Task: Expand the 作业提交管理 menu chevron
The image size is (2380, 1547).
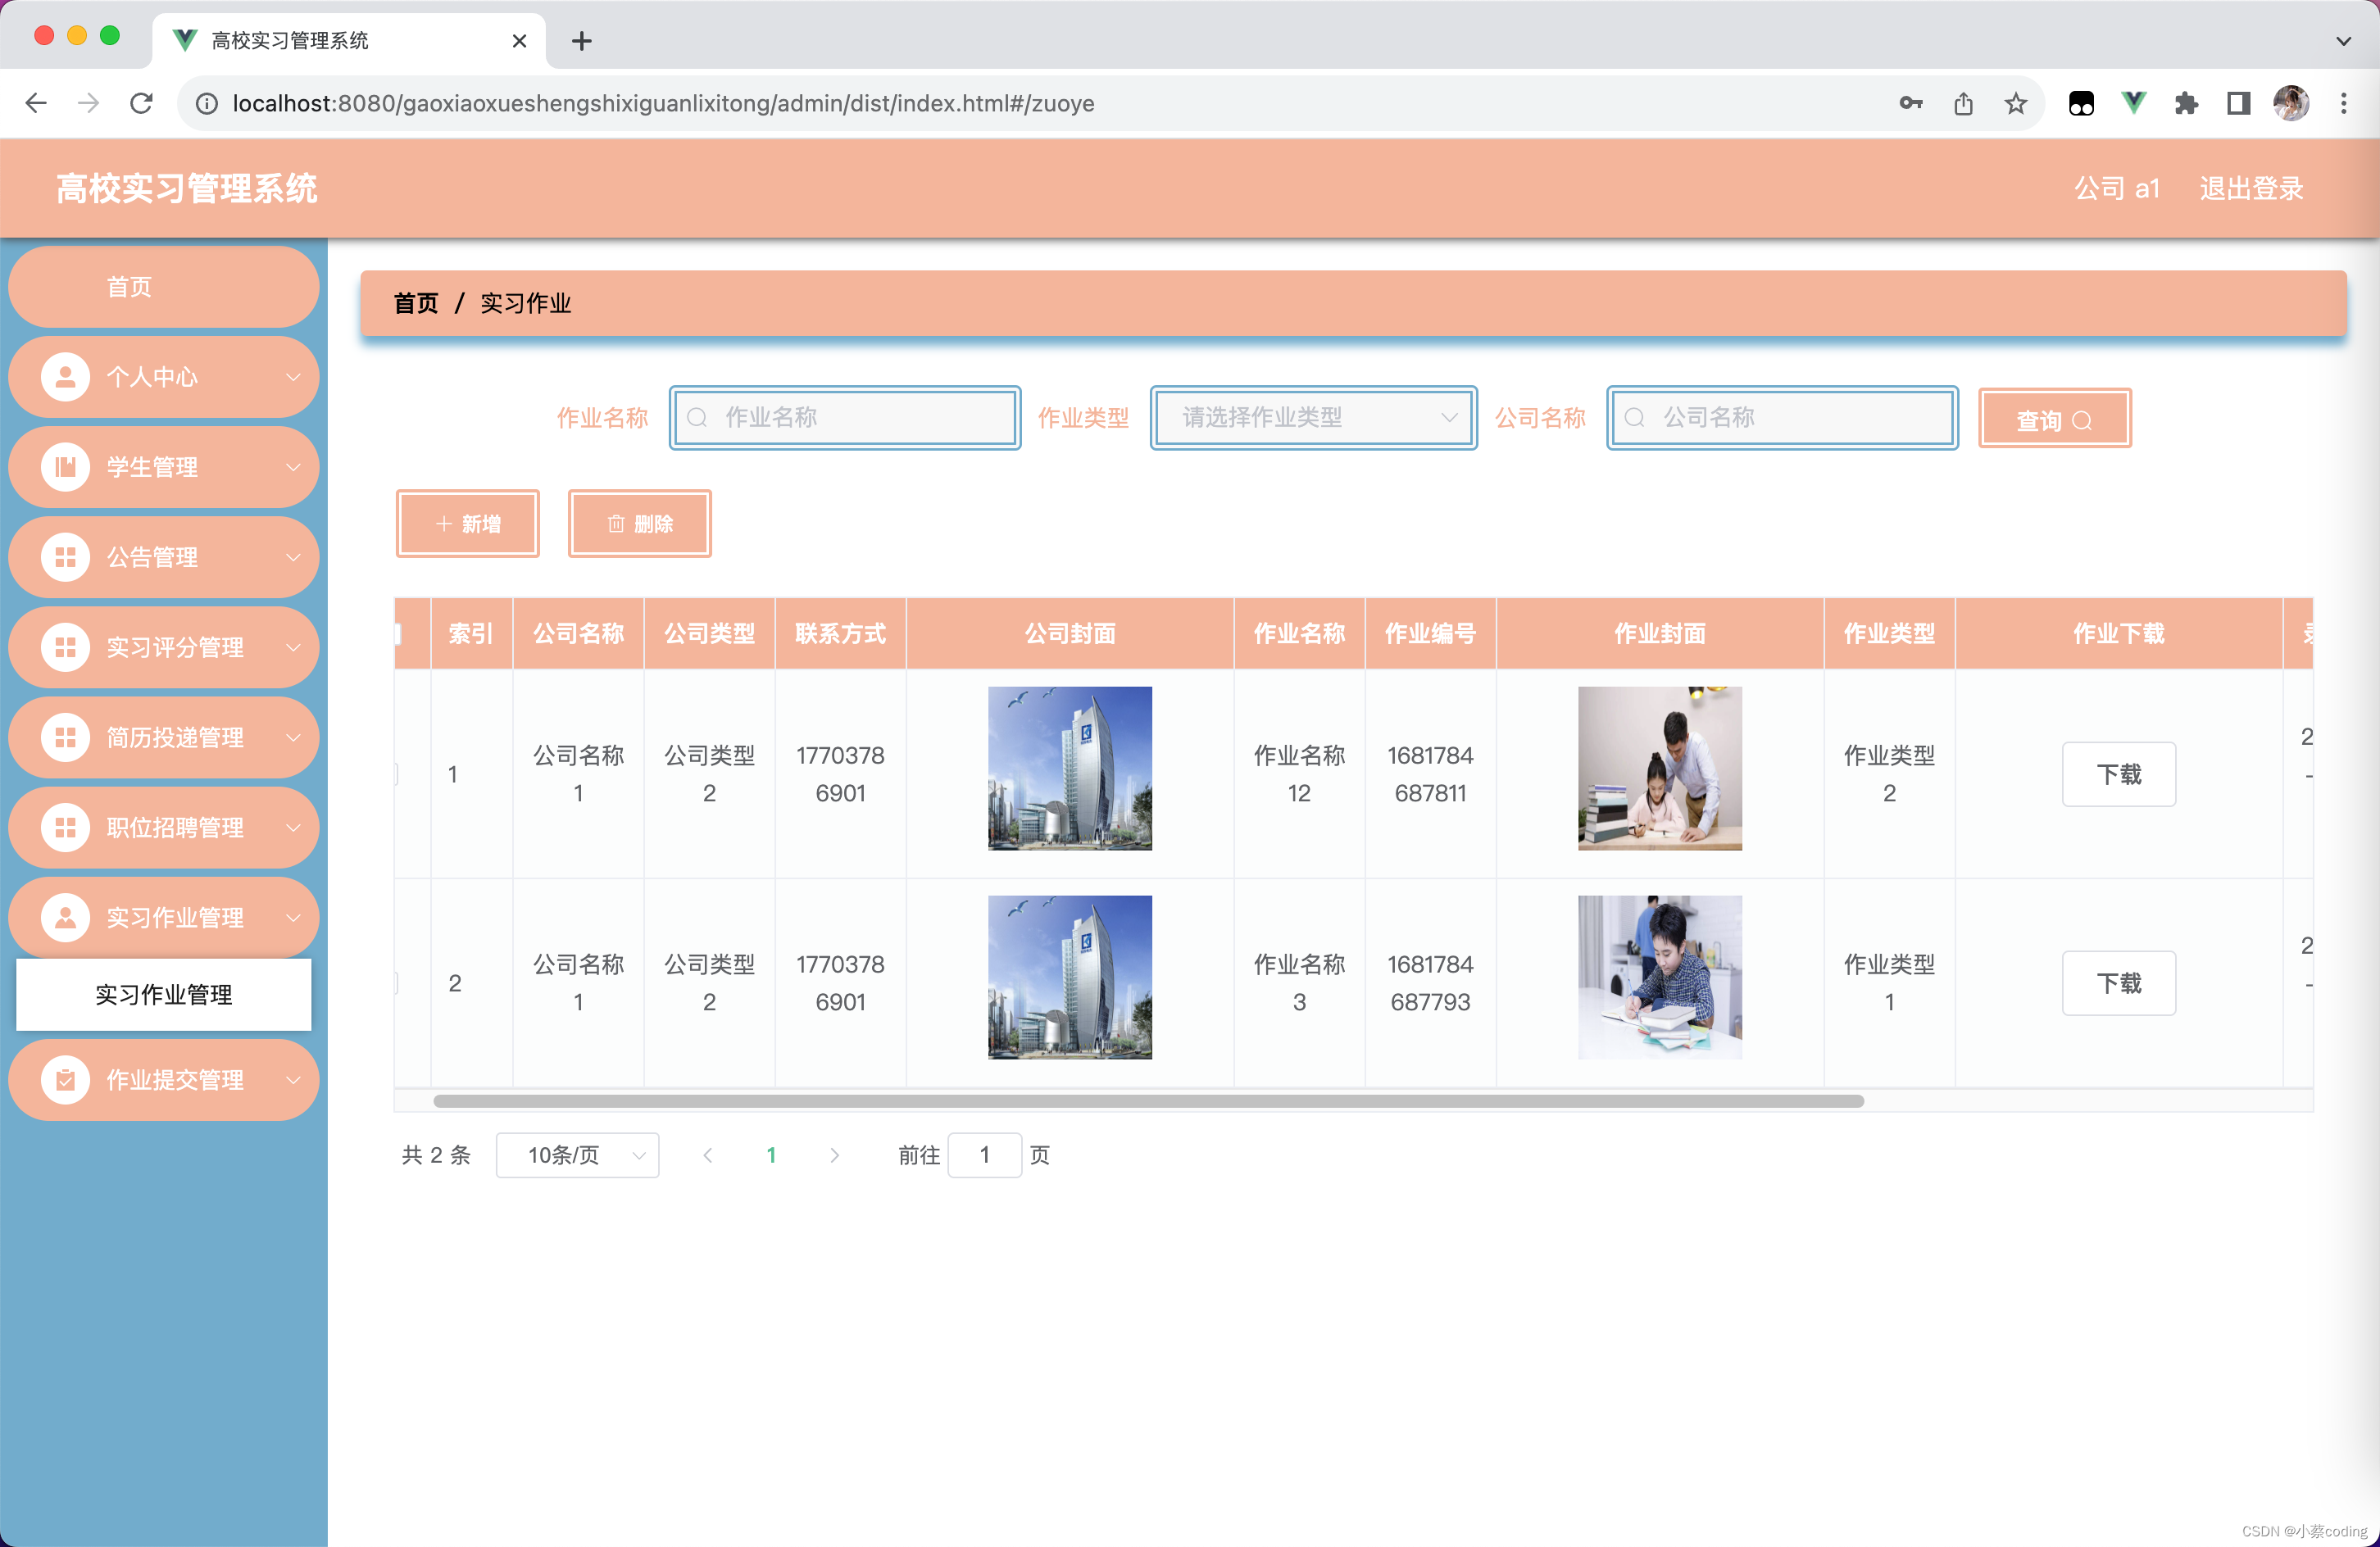Action: [x=293, y=1080]
